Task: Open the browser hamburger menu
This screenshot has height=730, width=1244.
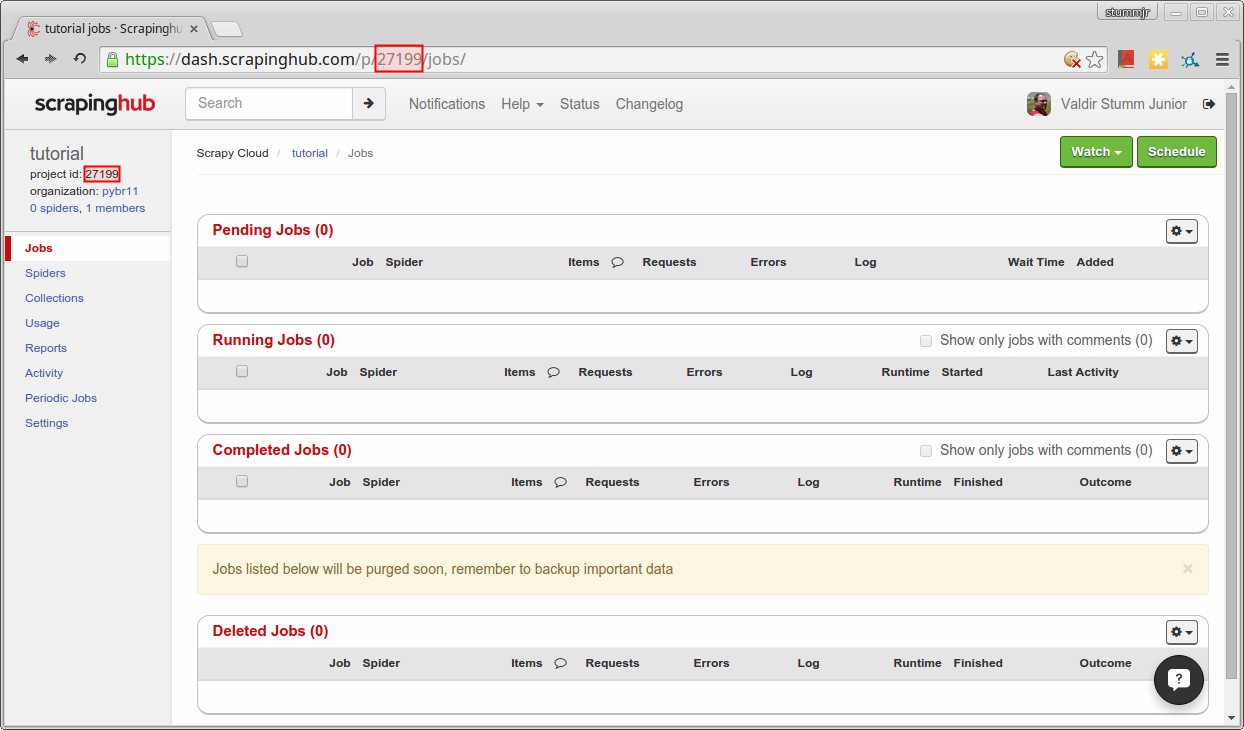Action: point(1222,59)
